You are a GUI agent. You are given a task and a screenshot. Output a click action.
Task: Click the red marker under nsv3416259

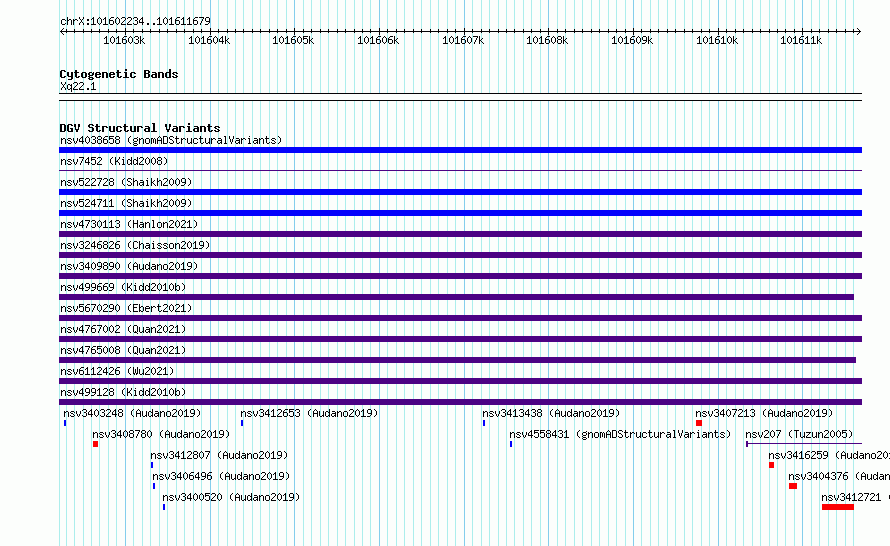[x=771, y=465]
